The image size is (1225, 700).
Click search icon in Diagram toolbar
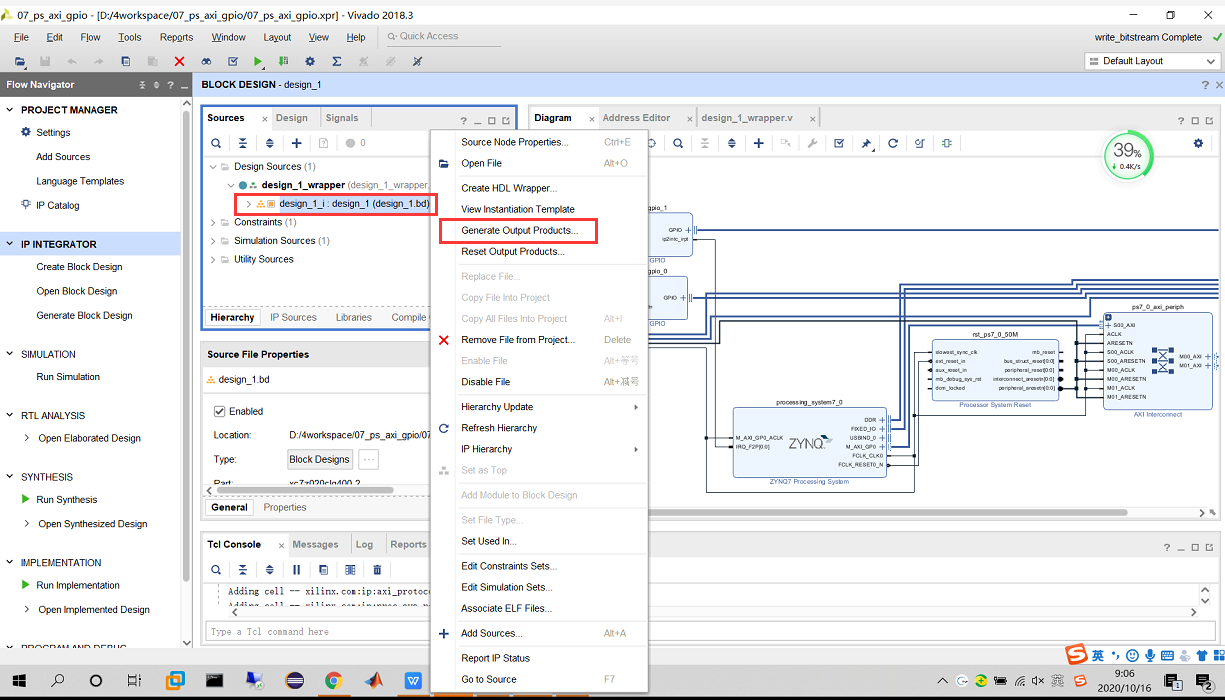click(678, 143)
